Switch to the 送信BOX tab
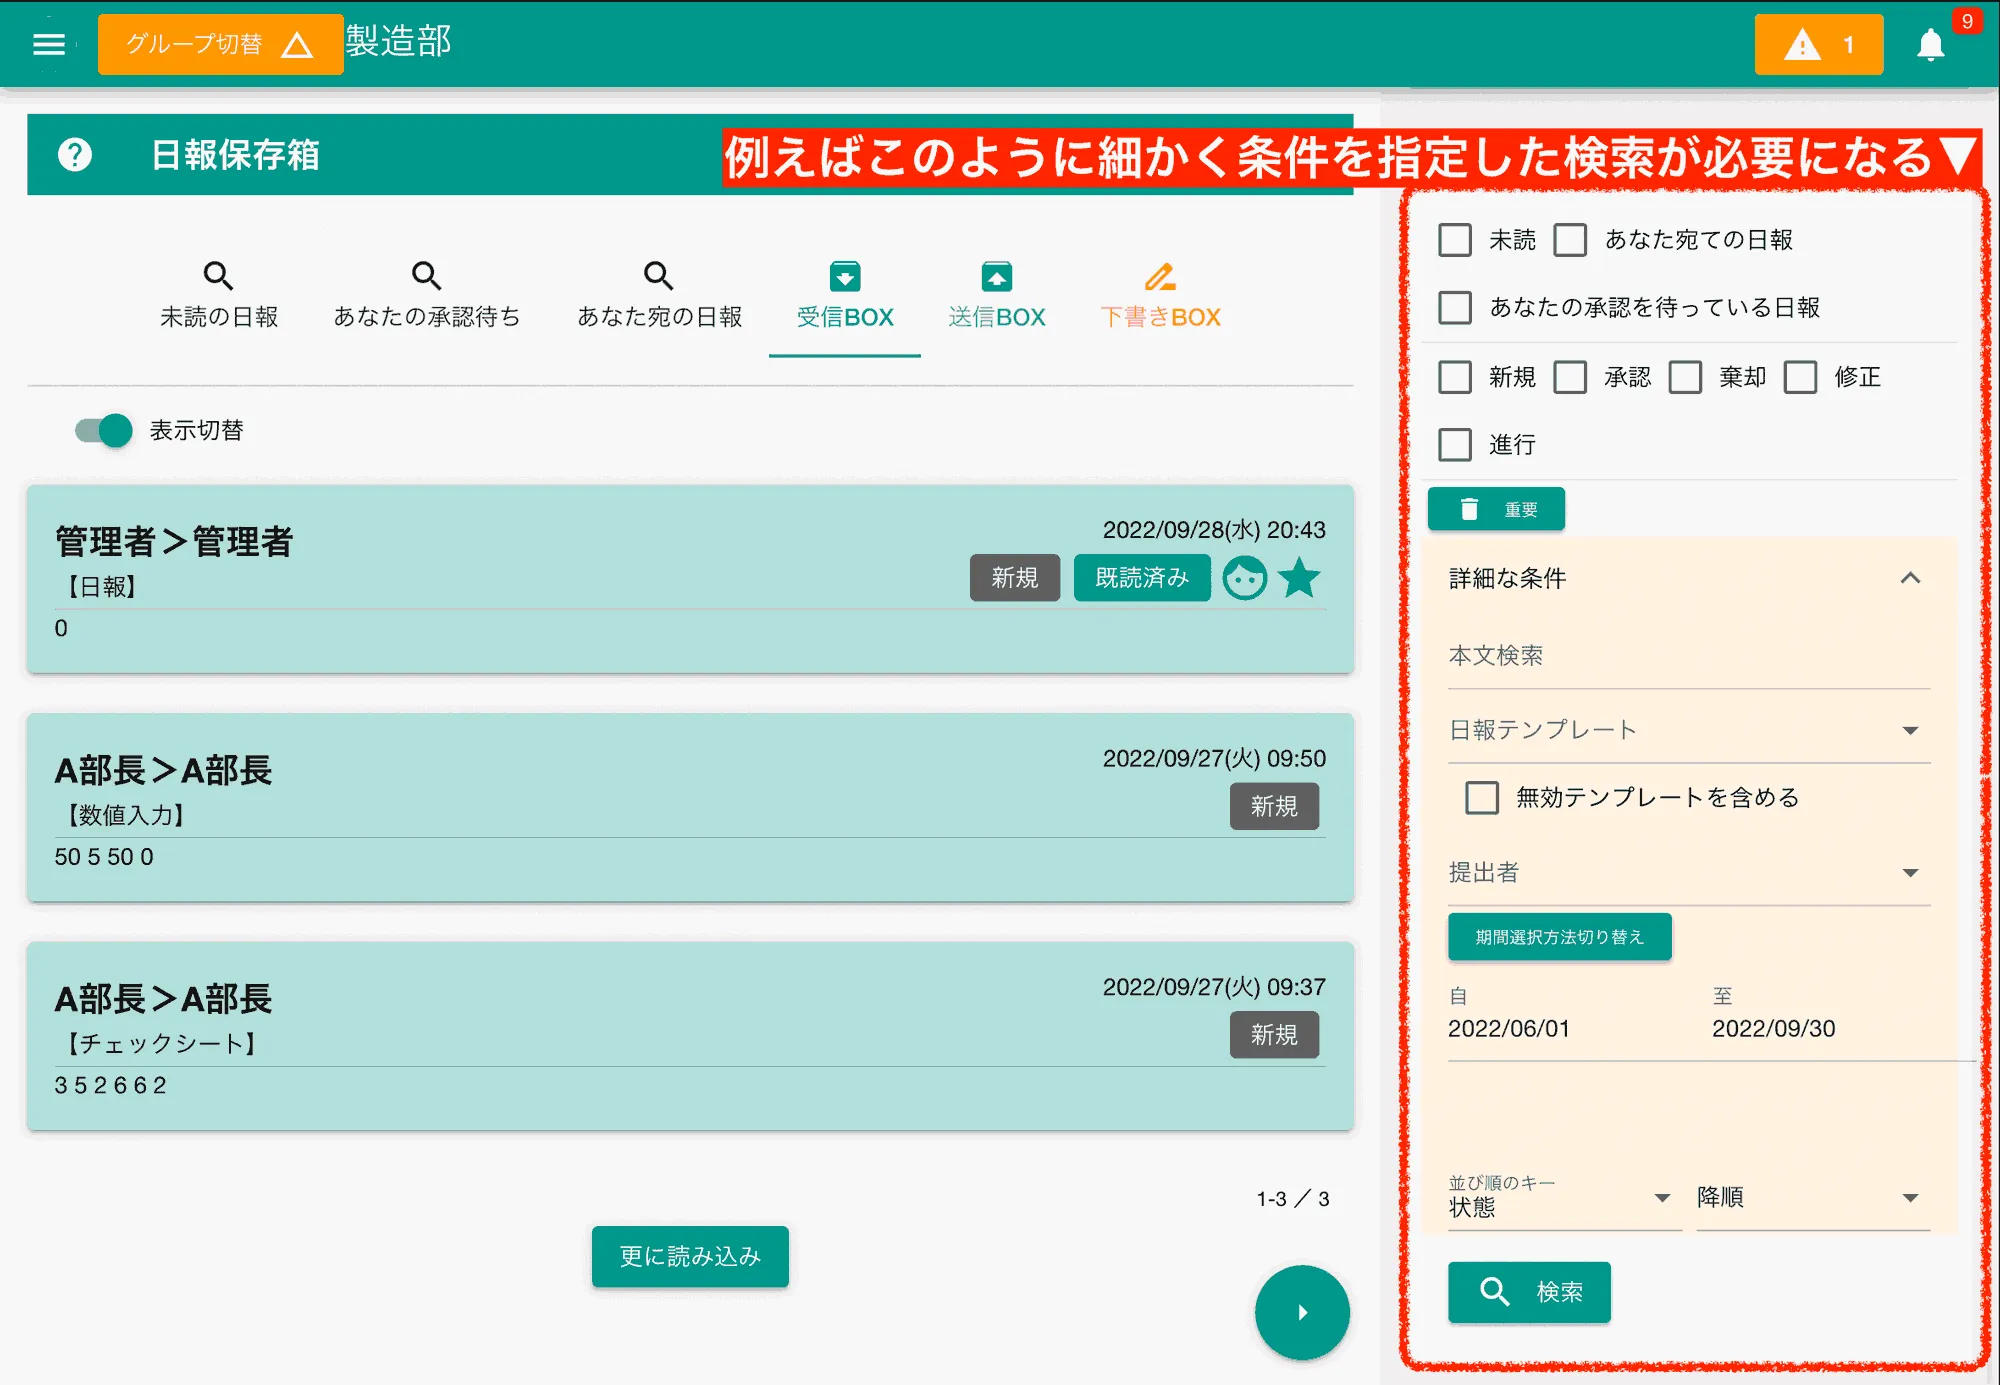The width and height of the screenshot is (2000, 1385). [x=997, y=295]
